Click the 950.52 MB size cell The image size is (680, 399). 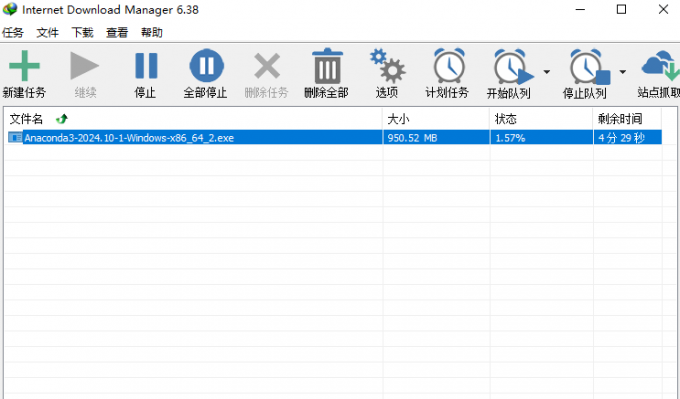tap(412, 138)
